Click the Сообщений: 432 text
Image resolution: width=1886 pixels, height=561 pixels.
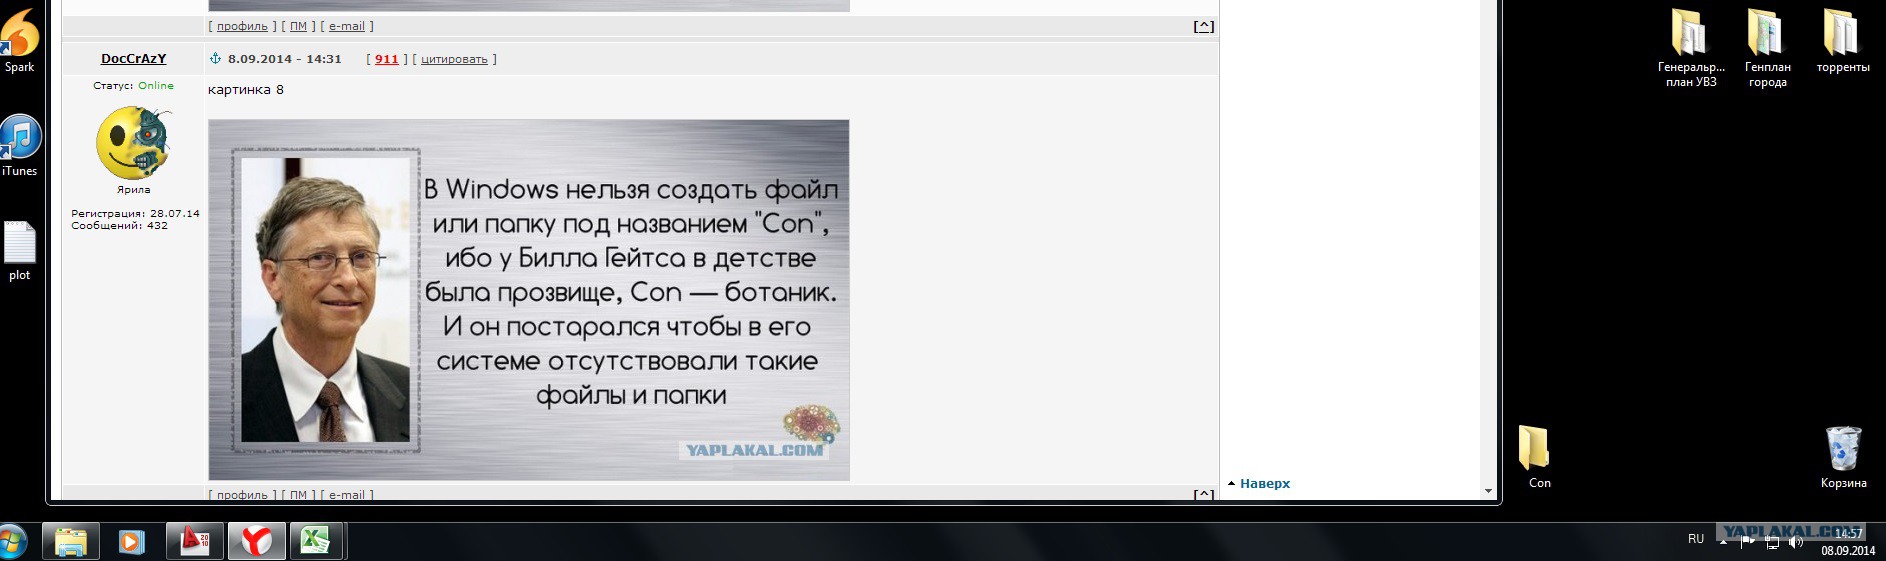click(x=119, y=226)
